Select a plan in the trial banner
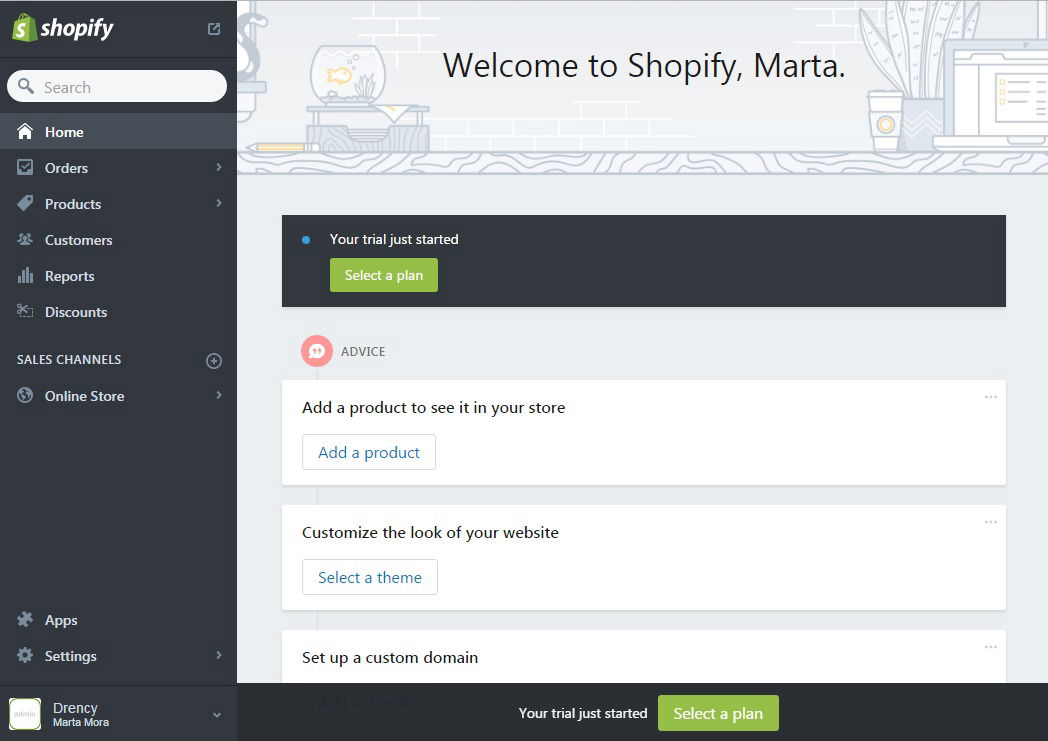The image size is (1048, 741). click(384, 275)
